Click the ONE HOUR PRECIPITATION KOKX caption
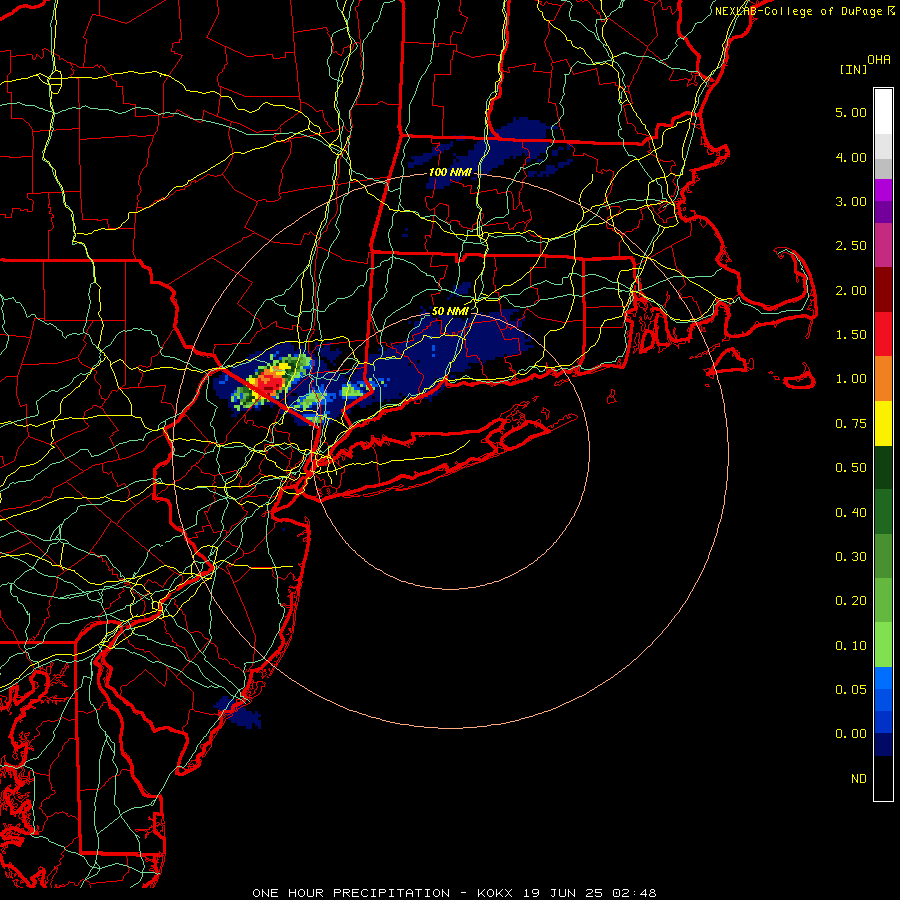The image size is (900, 900). 454,893
